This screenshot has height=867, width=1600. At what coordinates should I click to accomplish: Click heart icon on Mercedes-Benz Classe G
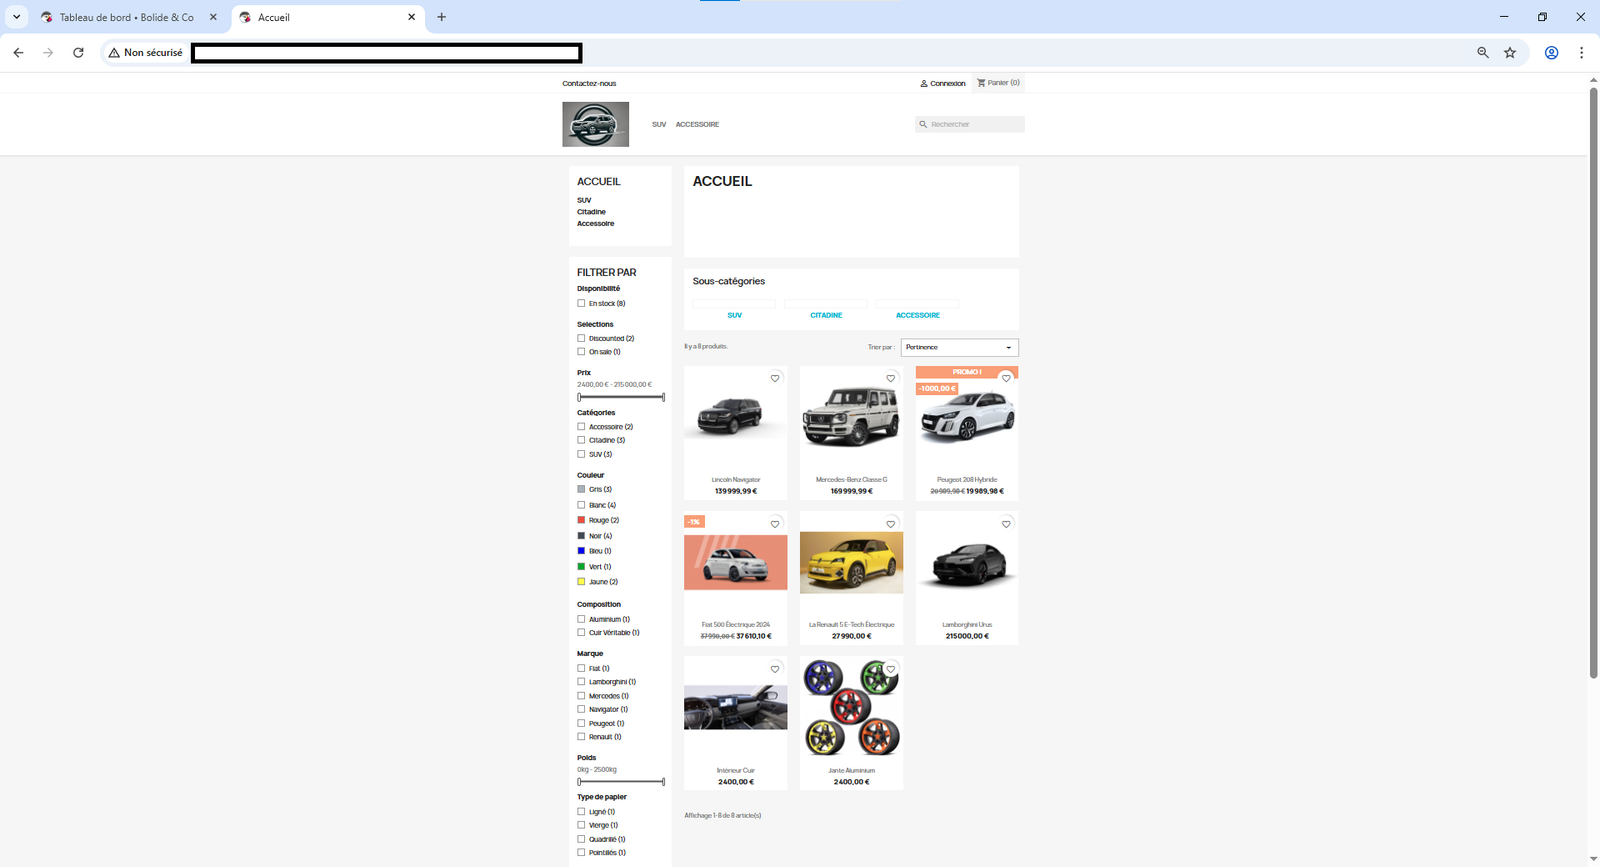coord(891,378)
